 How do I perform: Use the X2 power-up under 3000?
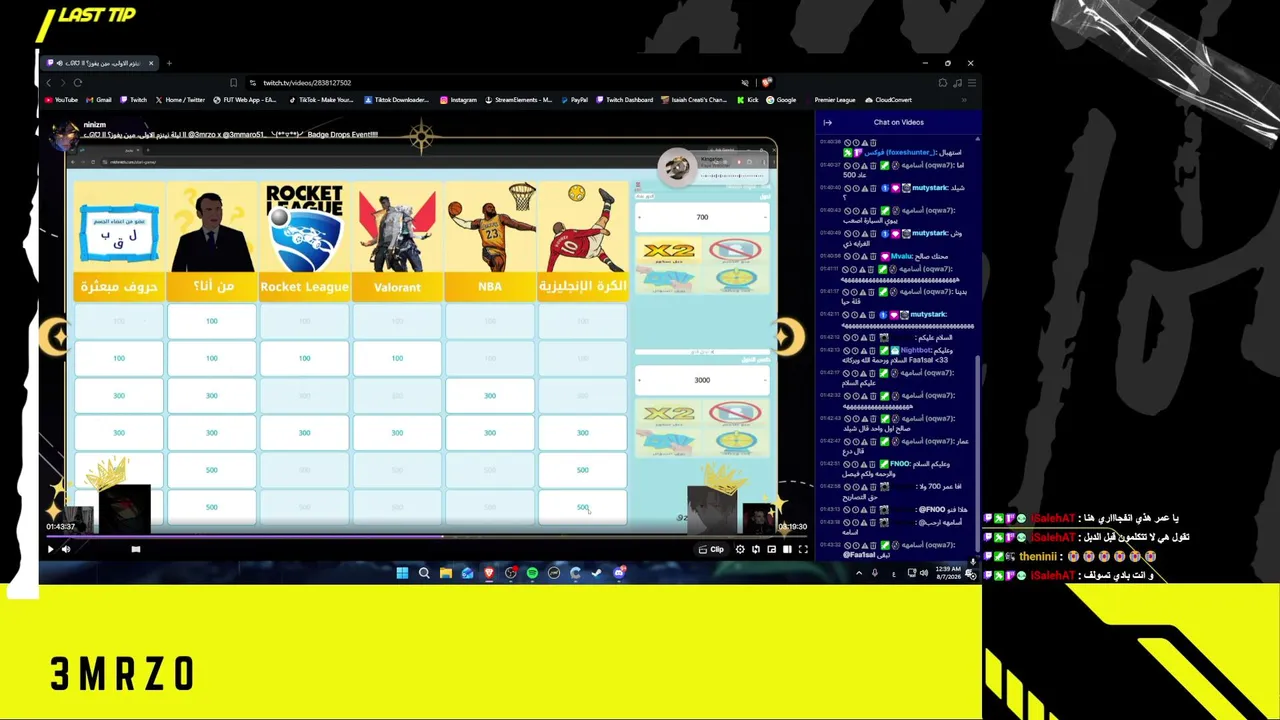pyautogui.click(x=669, y=414)
